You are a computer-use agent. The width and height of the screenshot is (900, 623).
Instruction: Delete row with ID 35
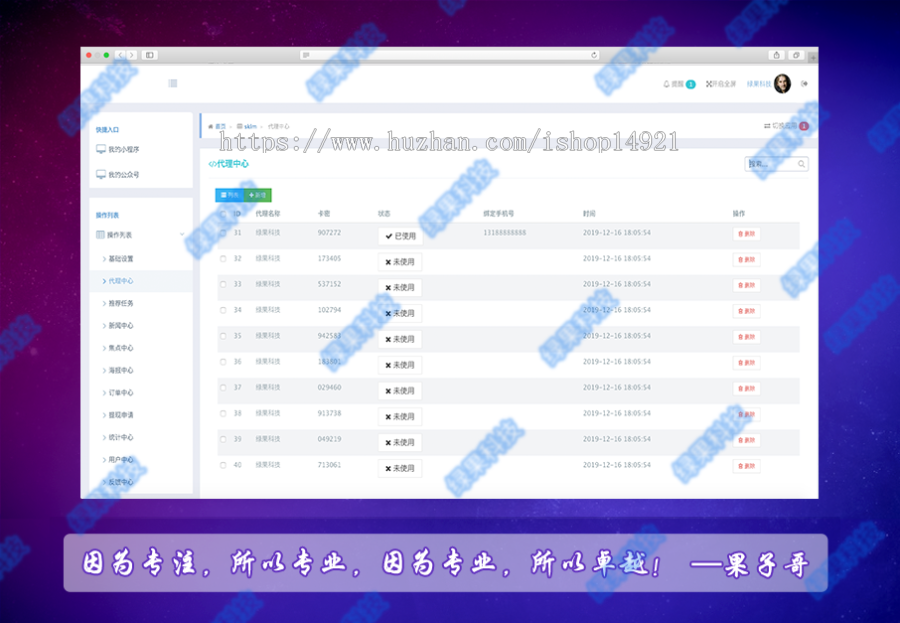[747, 337]
